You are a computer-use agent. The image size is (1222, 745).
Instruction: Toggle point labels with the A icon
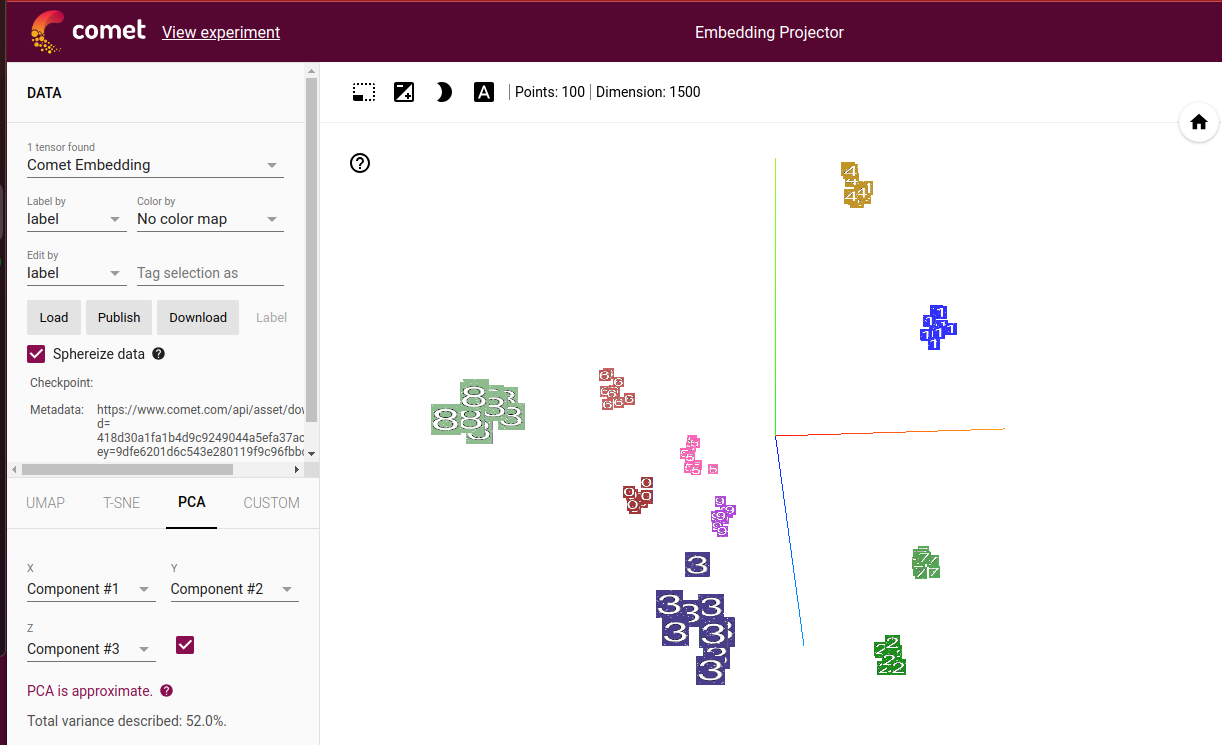pyautogui.click(x=483, y=91)
